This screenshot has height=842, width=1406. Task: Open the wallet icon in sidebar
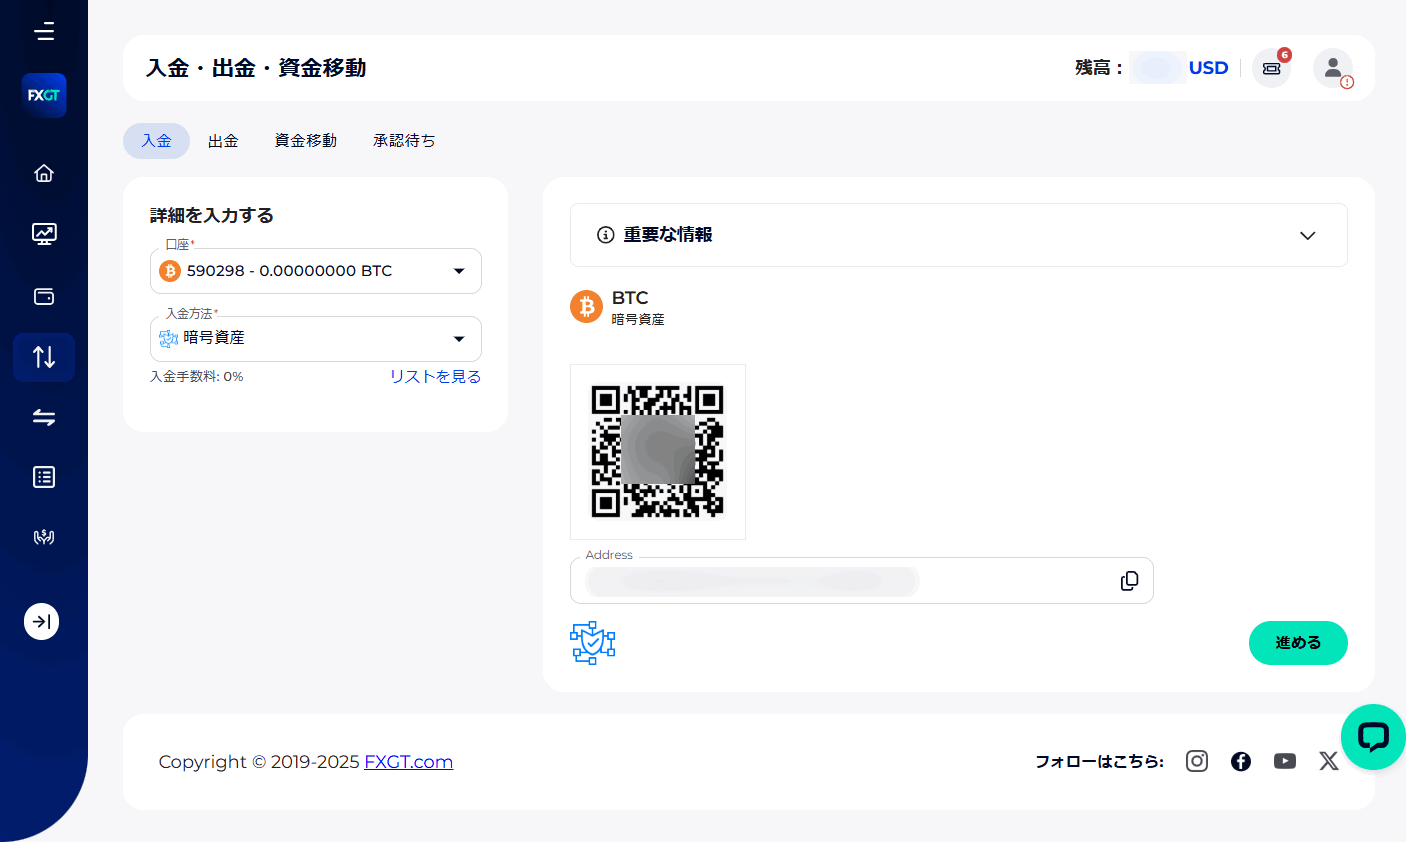44,296
